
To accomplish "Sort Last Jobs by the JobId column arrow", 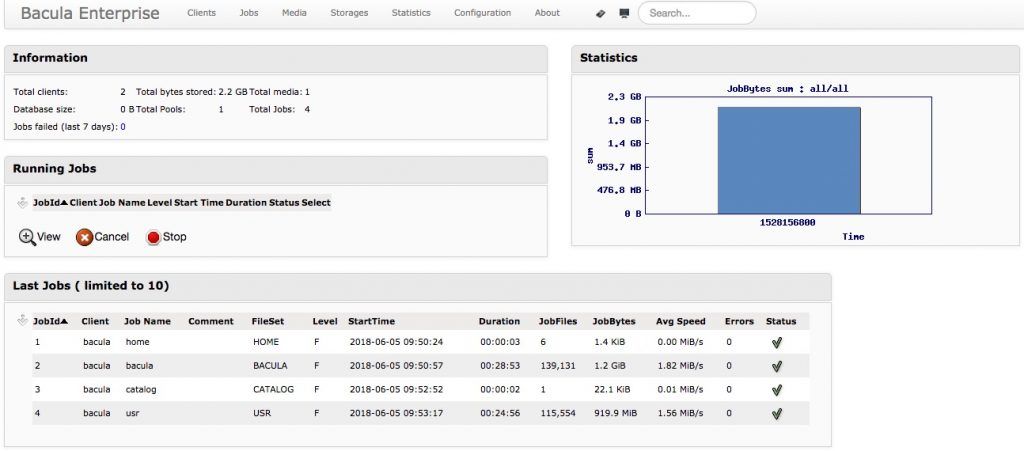I will (x=64, y=321).
